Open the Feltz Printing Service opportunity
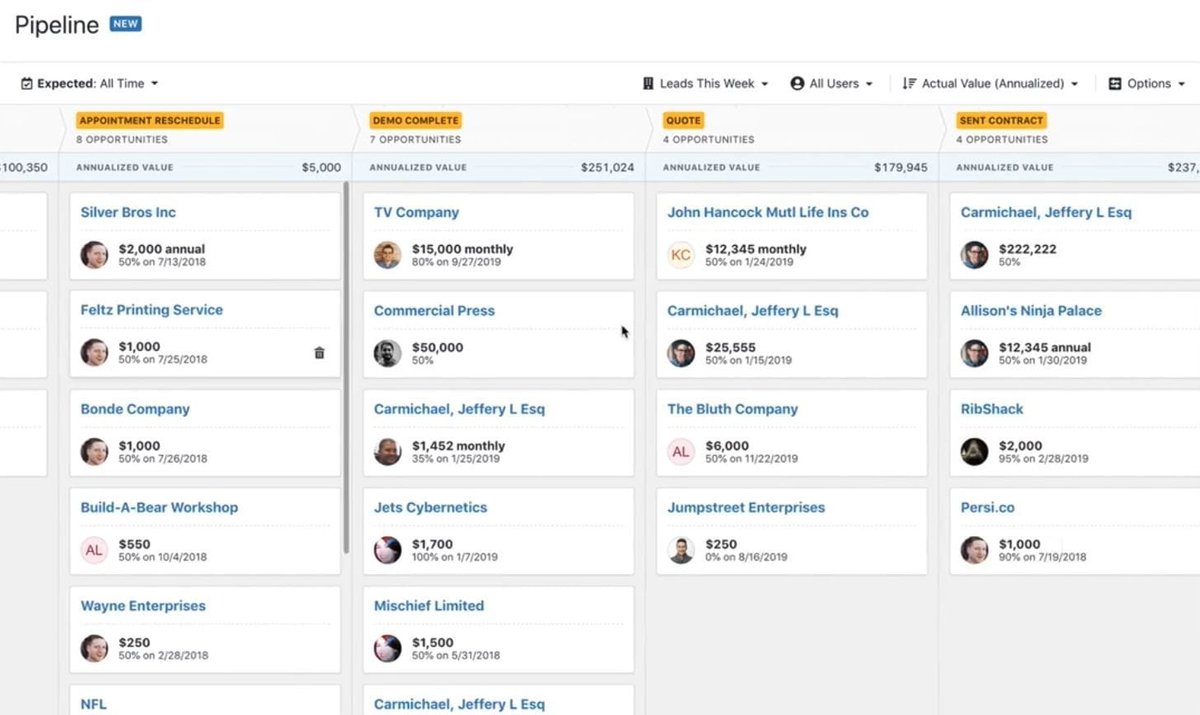This screenshot has height=715, width=1200. 152,310
